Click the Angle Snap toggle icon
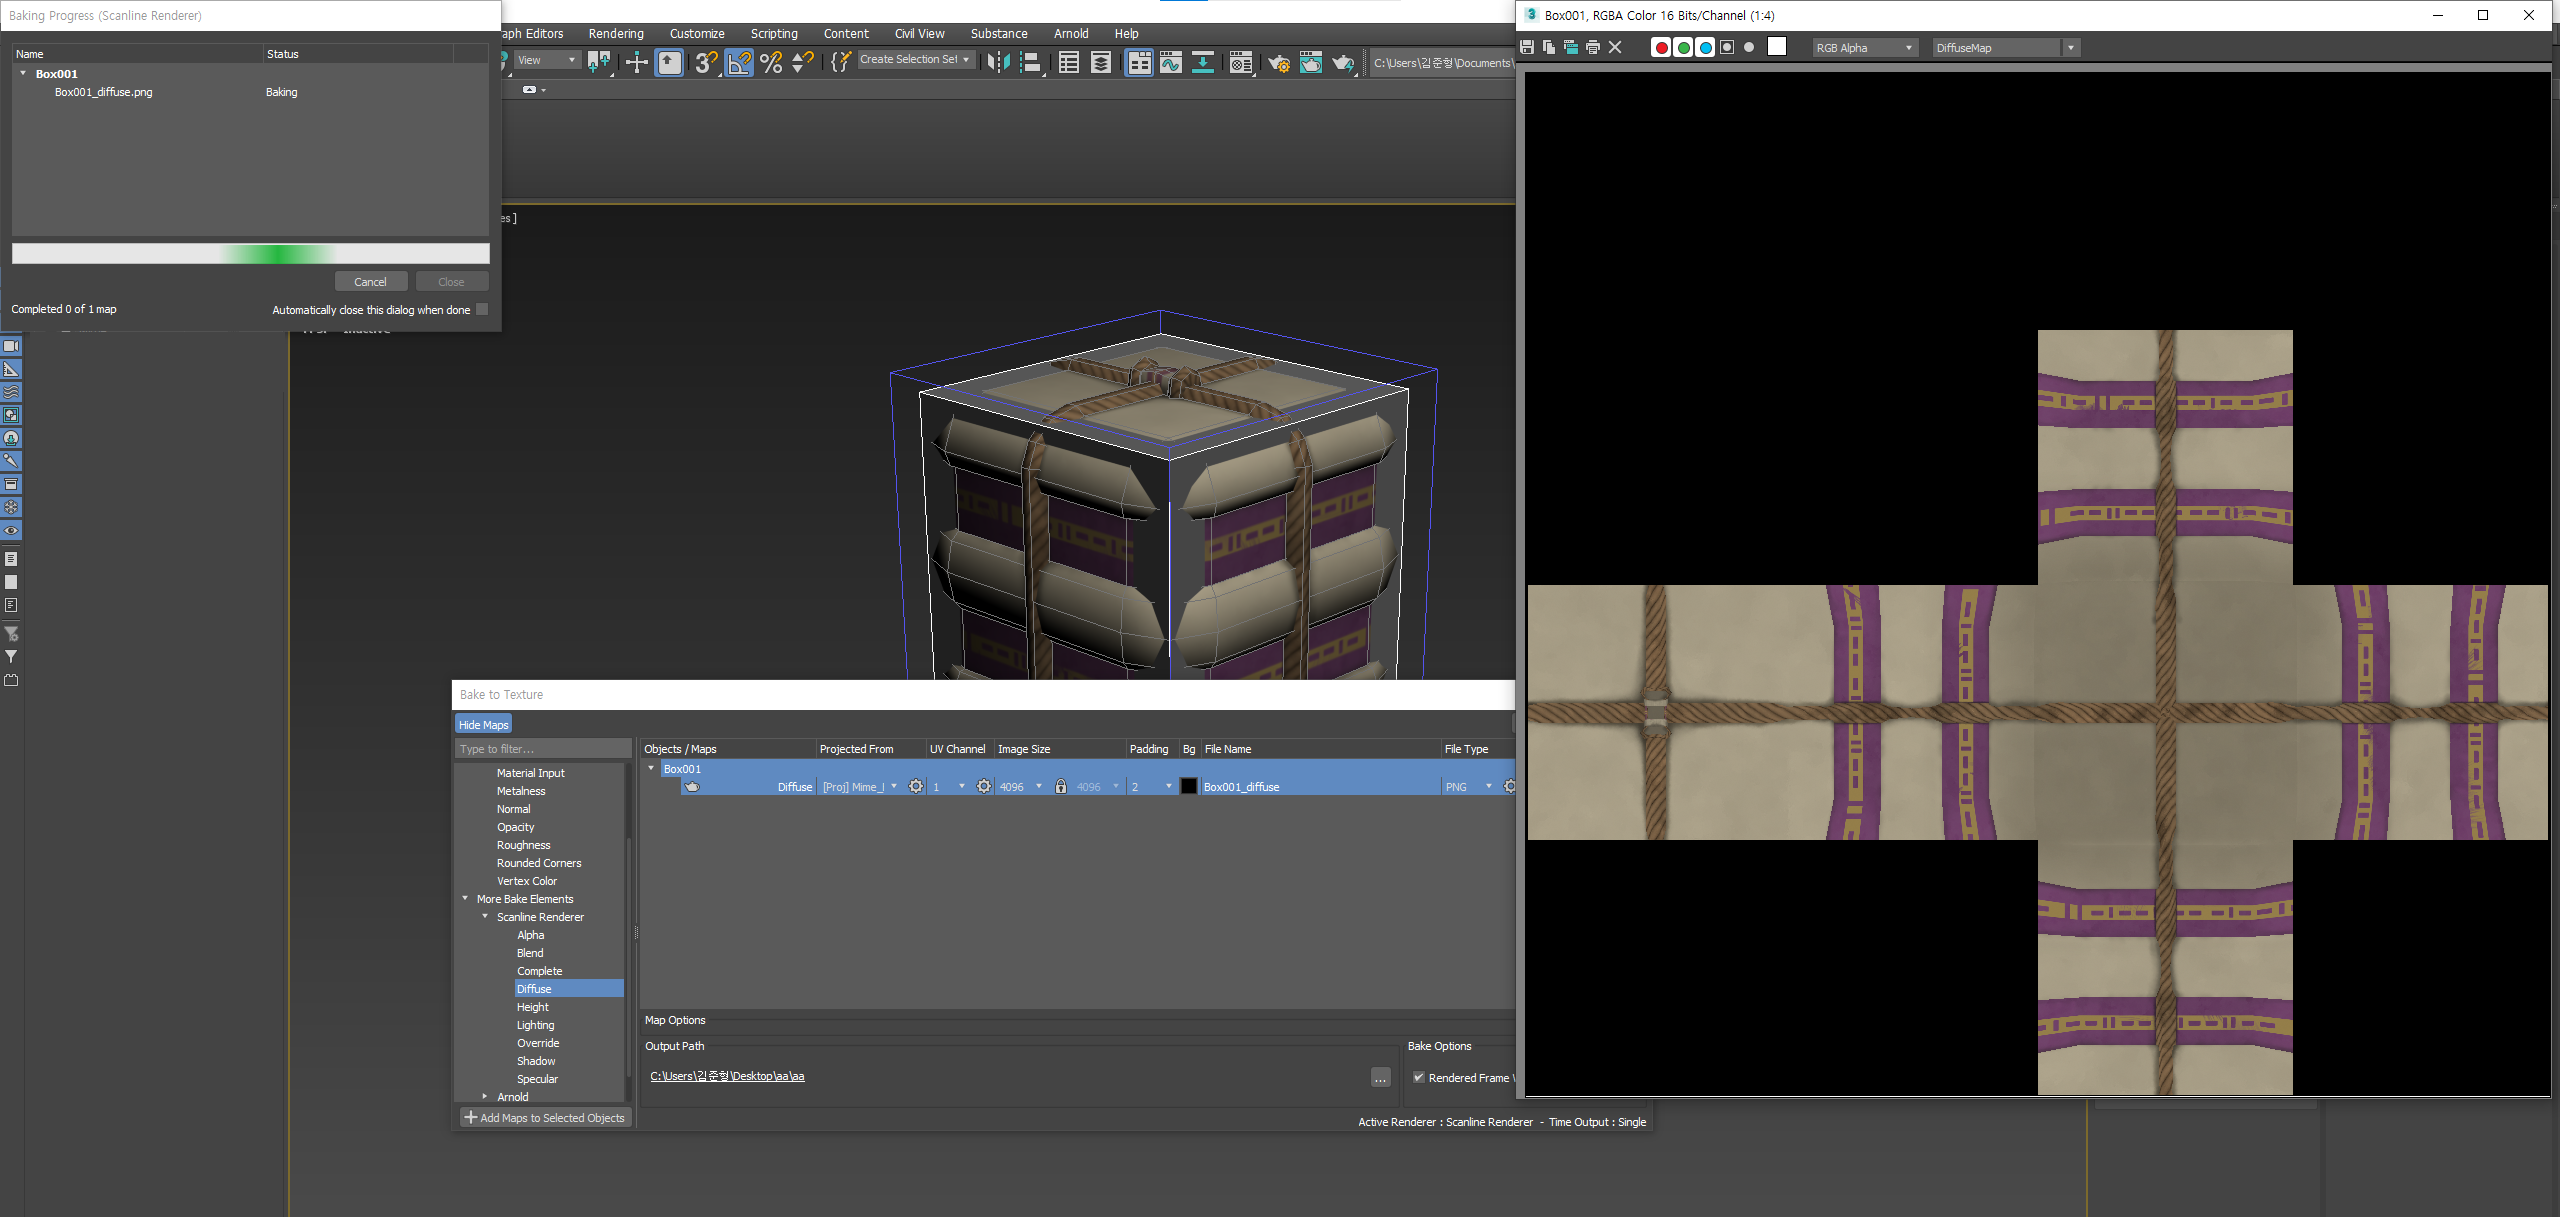This screenshot has height=1217, width=2560. click(x=737, y=63)
